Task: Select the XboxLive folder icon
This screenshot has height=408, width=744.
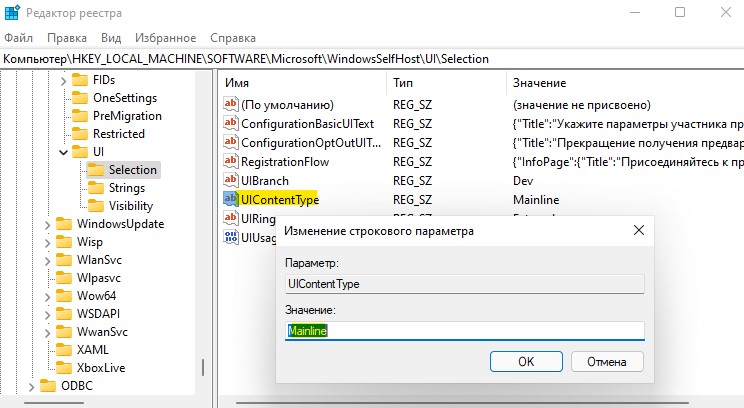Action: [64, 368]
